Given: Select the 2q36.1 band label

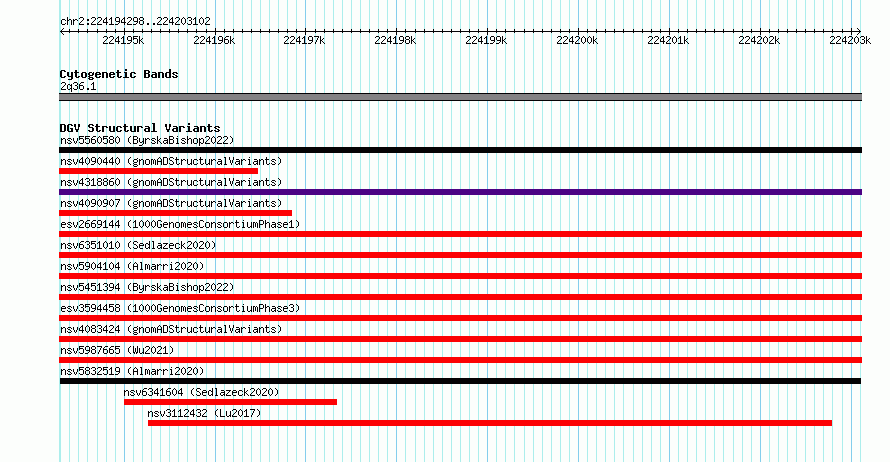Looking at the screenshot, I should coord(78,86).
